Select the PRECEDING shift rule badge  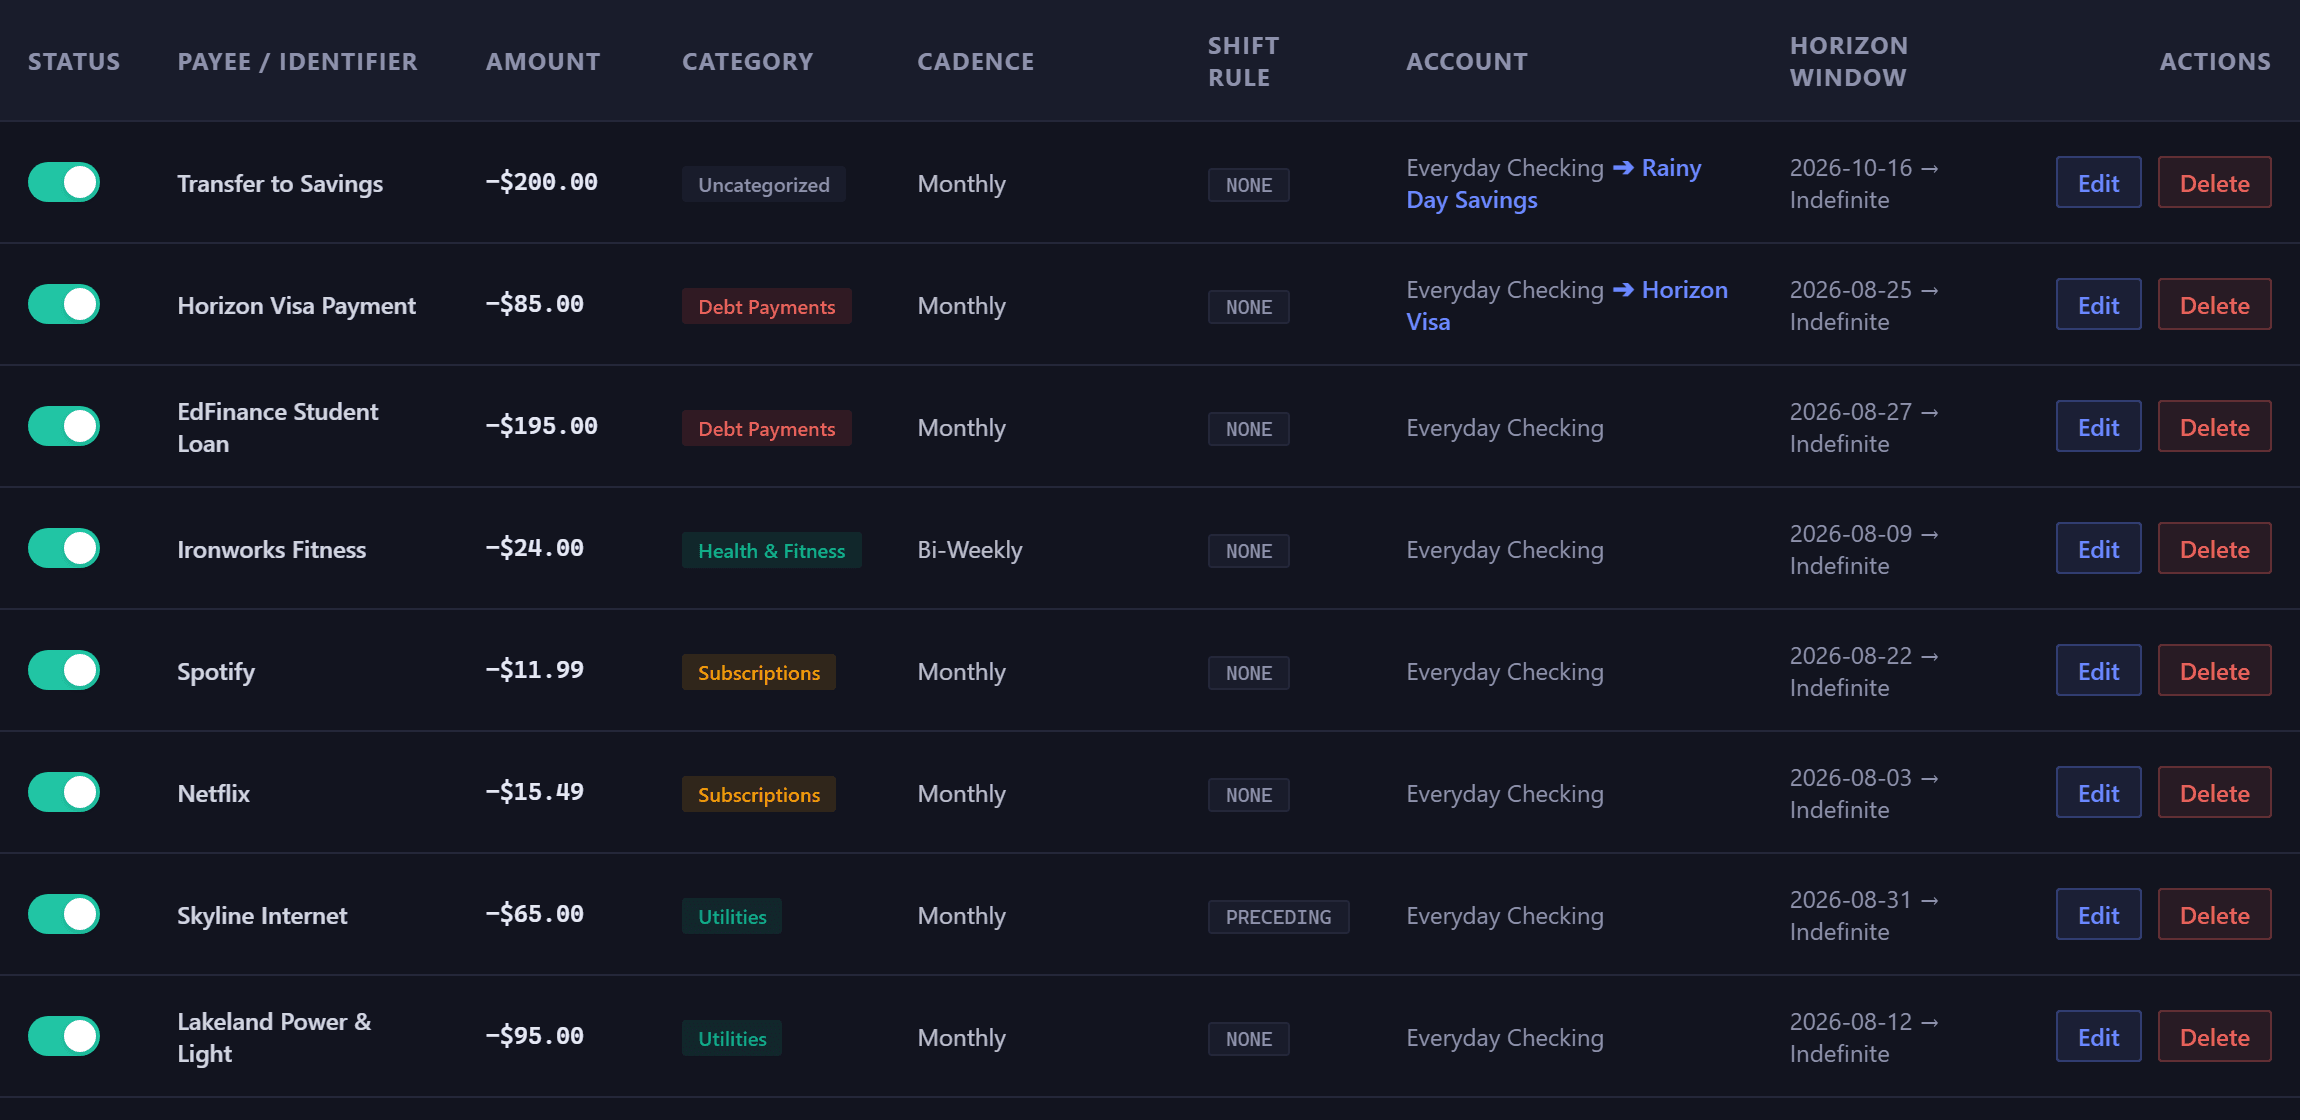[x=1278, y=916]
